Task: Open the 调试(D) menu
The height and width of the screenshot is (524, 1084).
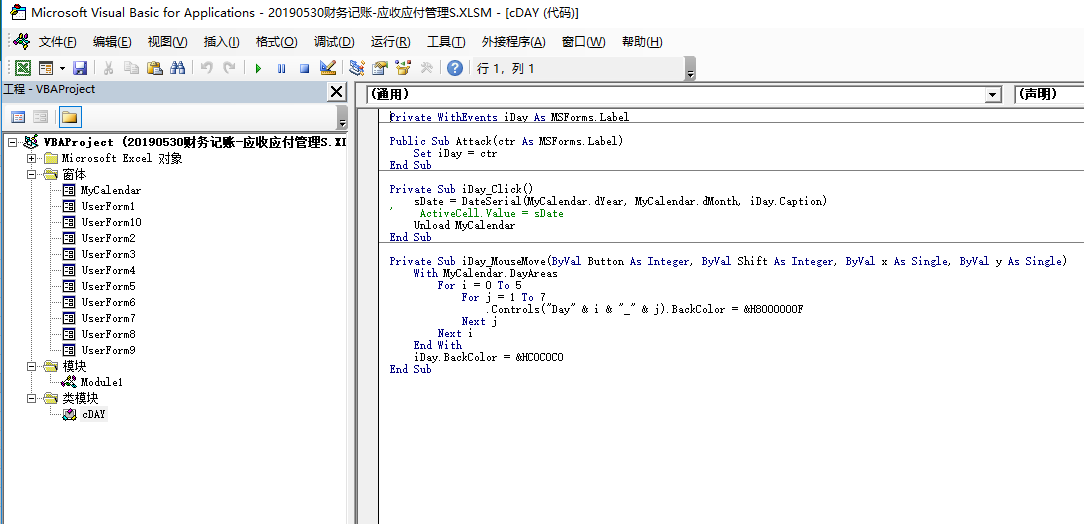Action: (334, 42)
